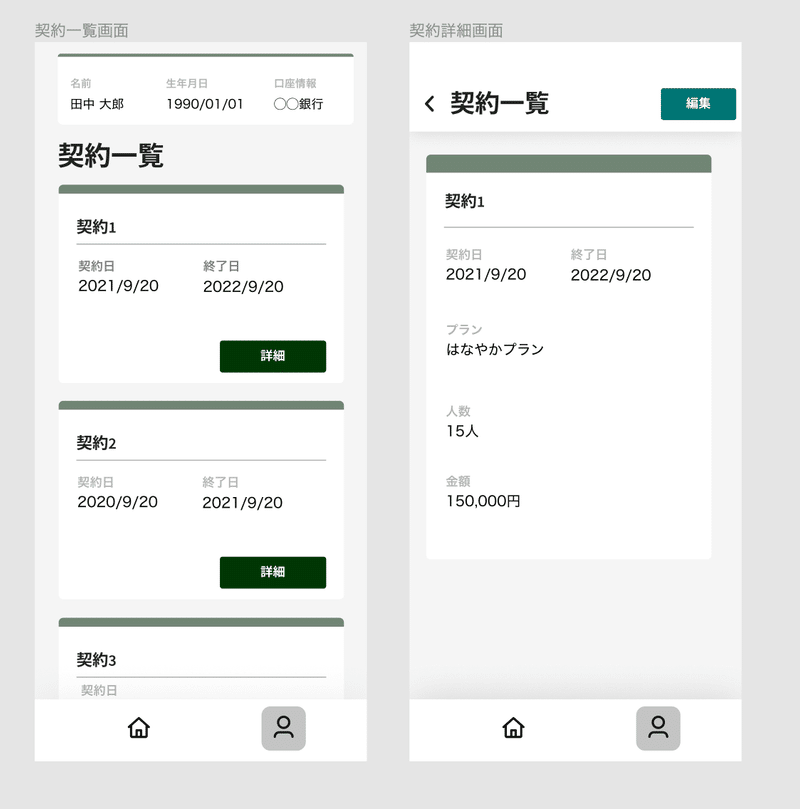This screenshot has height=809, width=800.
Task: Open 詳細 for 契約1
Action: (x=273, y=356)
